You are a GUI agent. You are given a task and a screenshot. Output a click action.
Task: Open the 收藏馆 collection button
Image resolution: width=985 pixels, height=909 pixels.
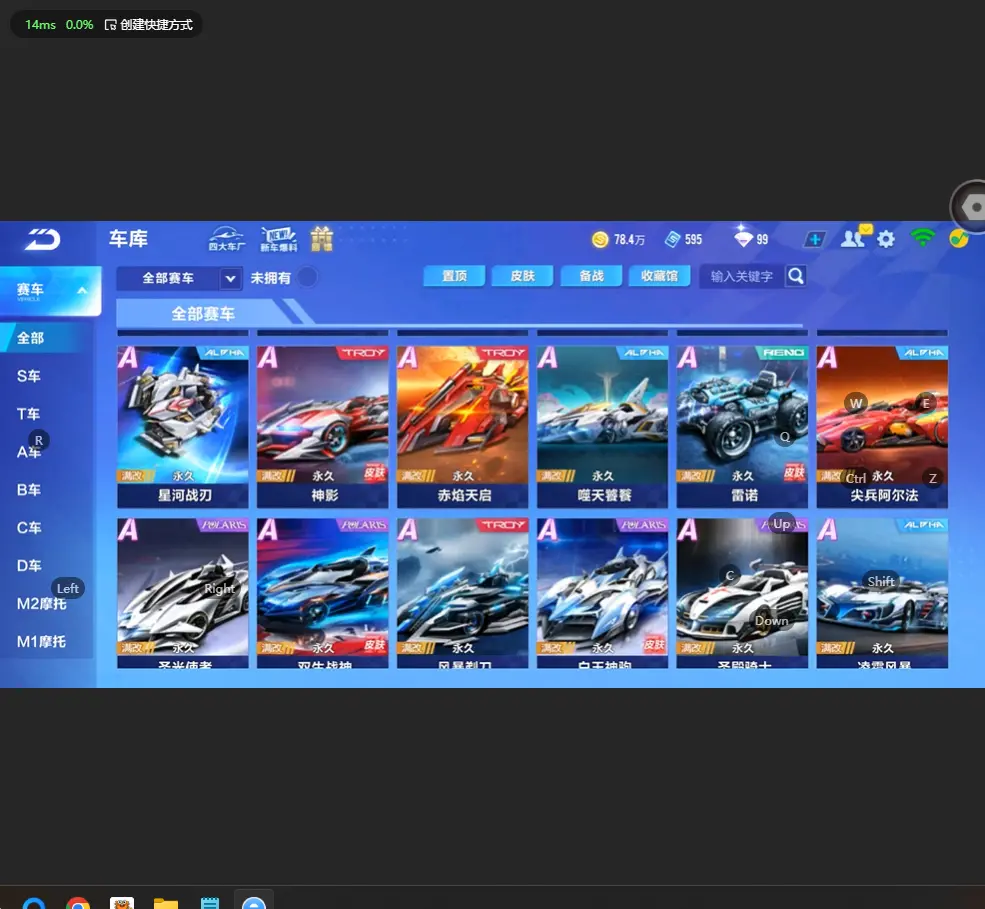click(660, 276)
